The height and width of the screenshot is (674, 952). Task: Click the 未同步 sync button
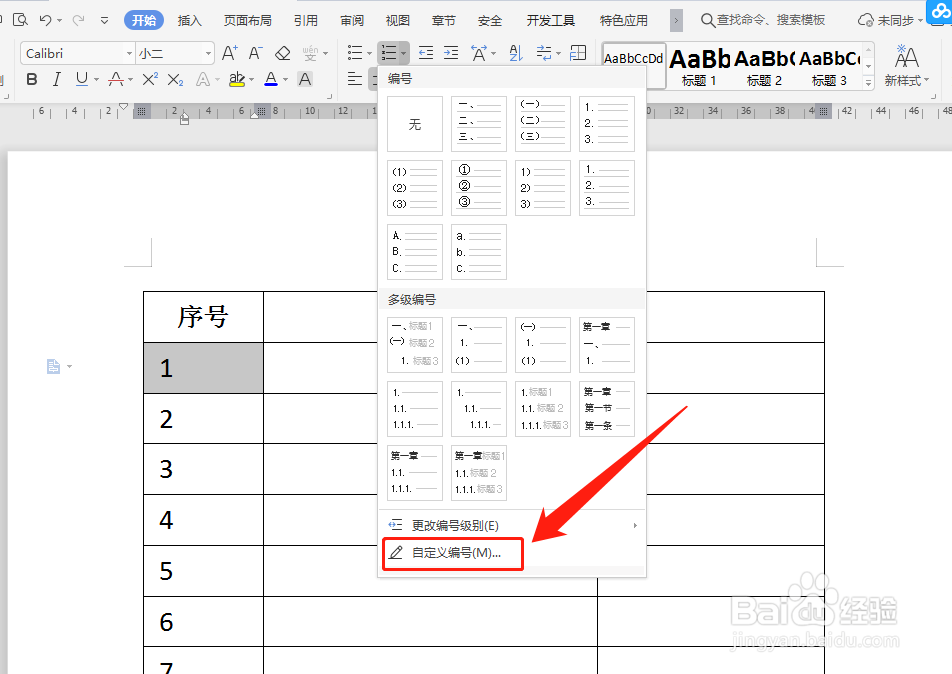click(890, 20)
